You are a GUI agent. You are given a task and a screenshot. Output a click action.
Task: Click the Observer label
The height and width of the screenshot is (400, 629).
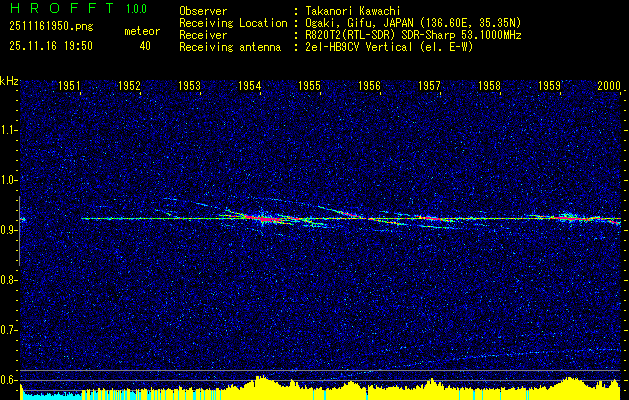[x=203, y=11]
